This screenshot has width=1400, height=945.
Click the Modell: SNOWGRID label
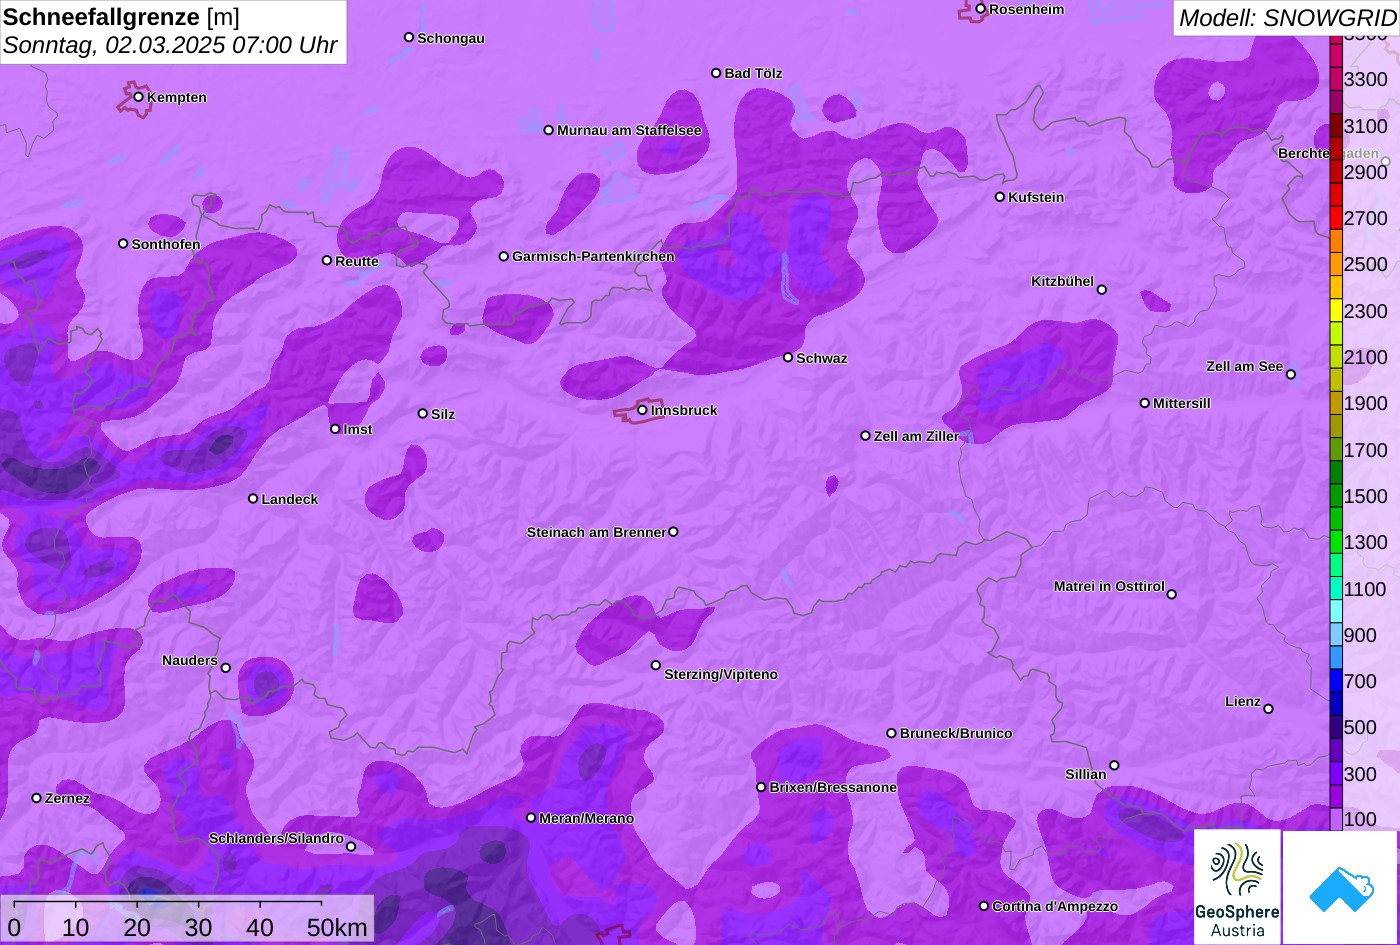pyautogui.click(x=1287, y=18)
